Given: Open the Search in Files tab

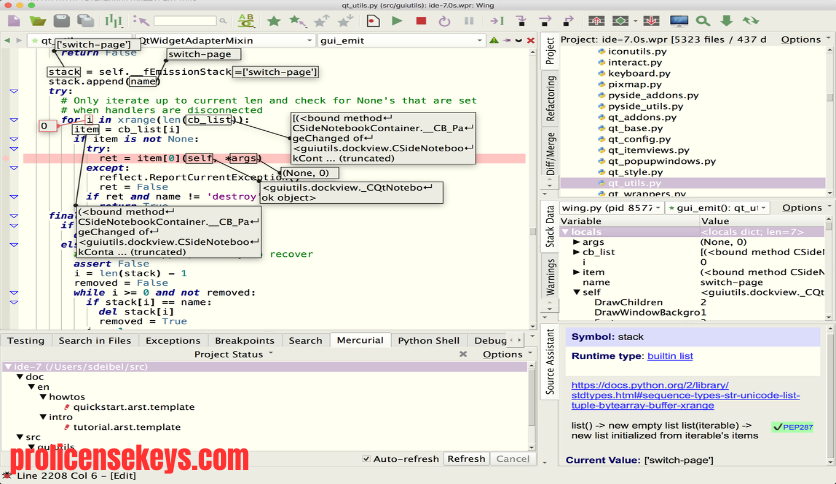Looking at the screenshot, I should pos(94,341).
